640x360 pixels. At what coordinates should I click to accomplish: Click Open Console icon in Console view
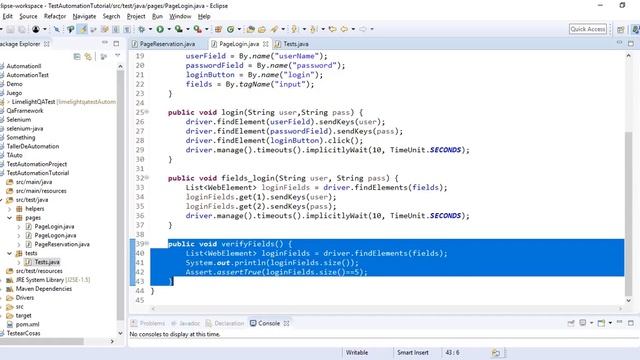601,323
